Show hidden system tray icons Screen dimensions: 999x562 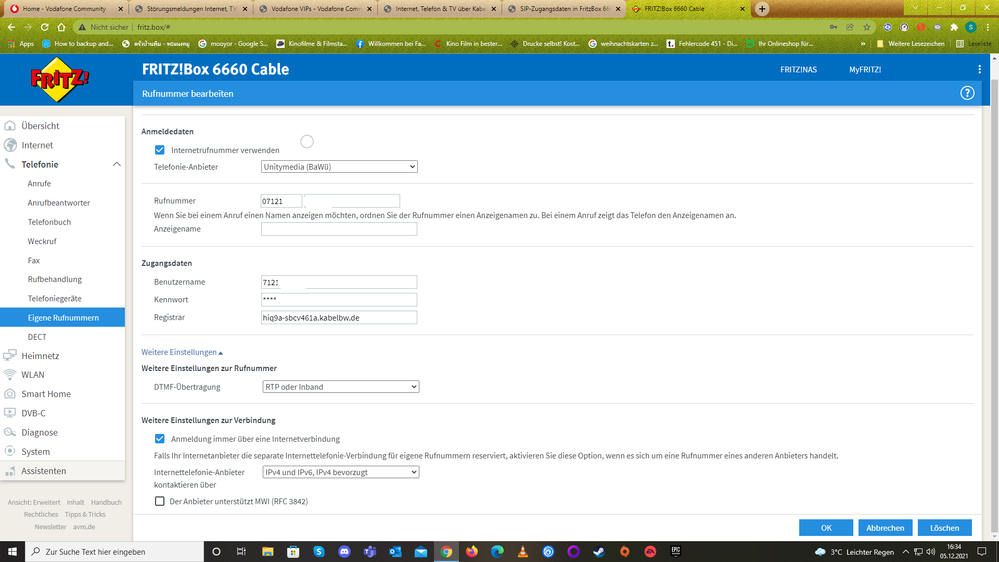coord(905,552)
